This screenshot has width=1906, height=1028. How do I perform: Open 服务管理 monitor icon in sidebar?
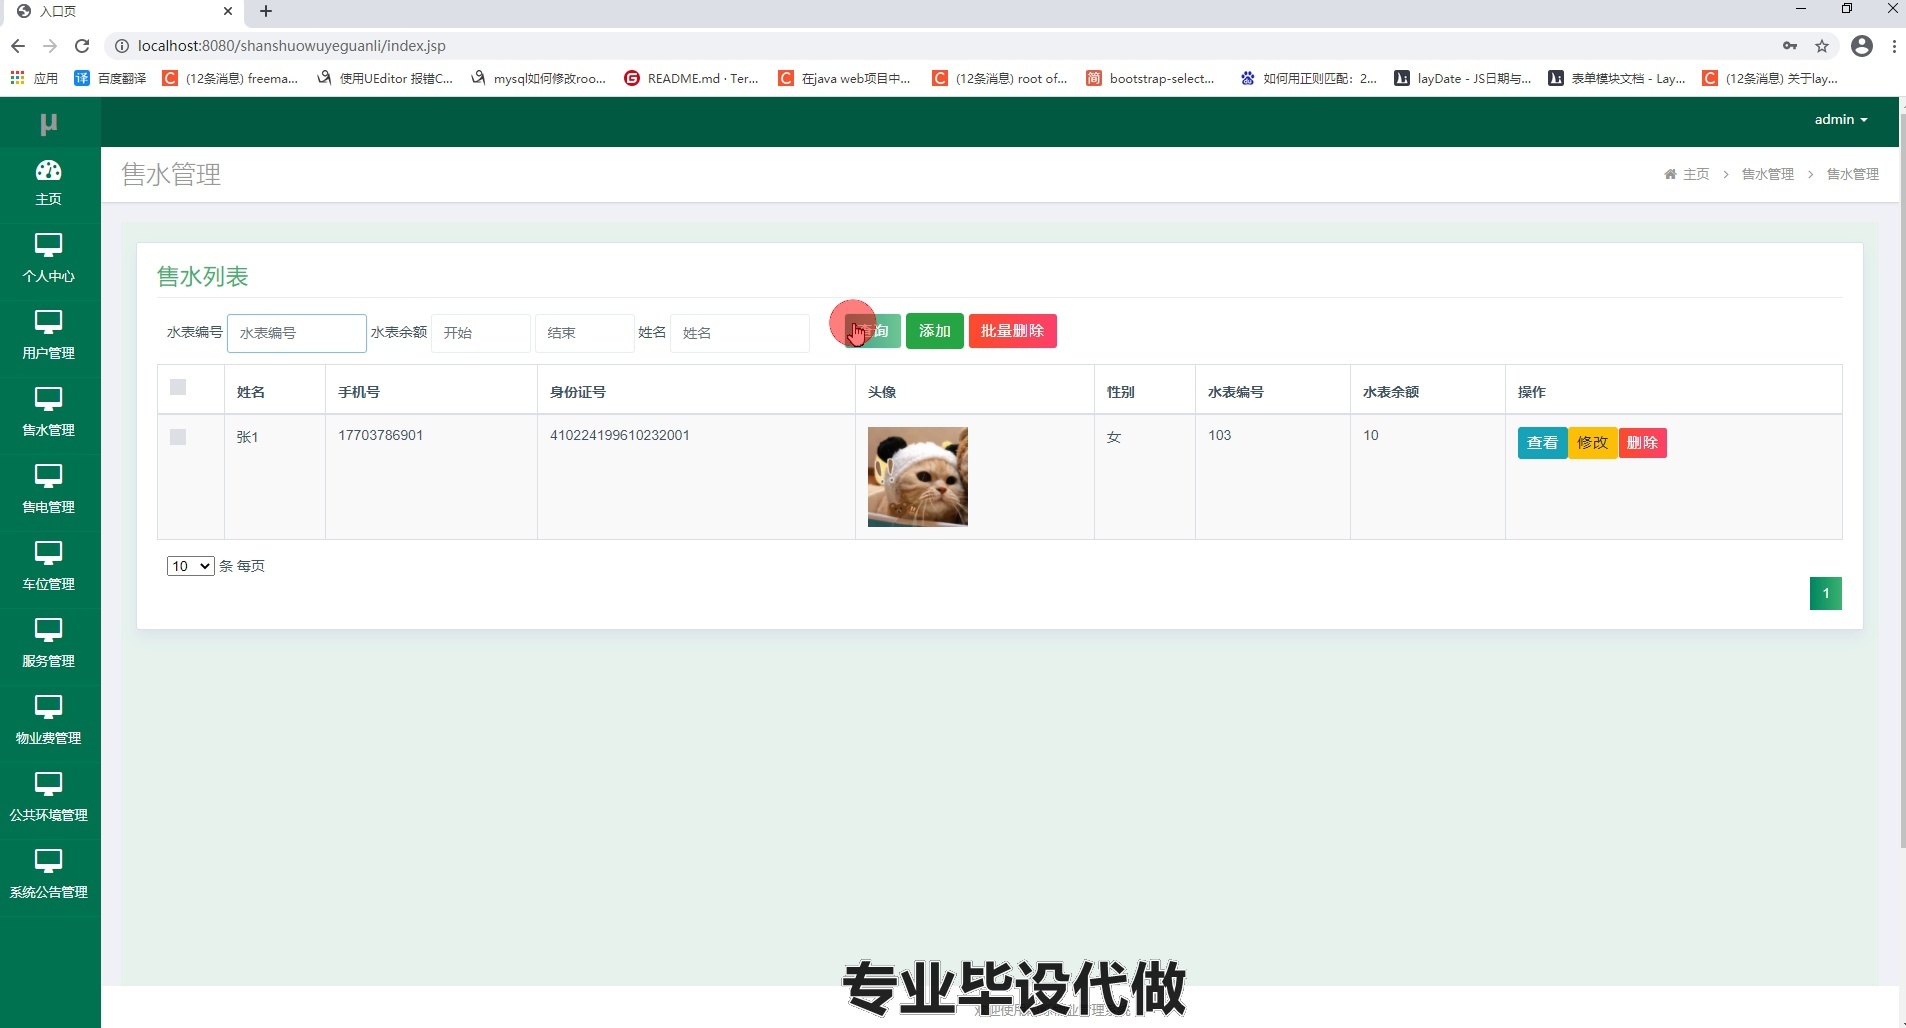tap(48, 631)
